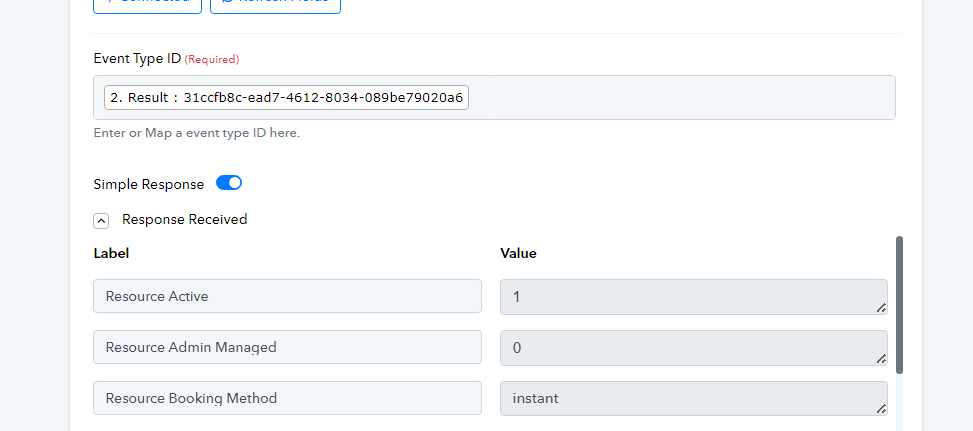
Task: Click the Resource Admin Managed label field
Action: point(287,347)
